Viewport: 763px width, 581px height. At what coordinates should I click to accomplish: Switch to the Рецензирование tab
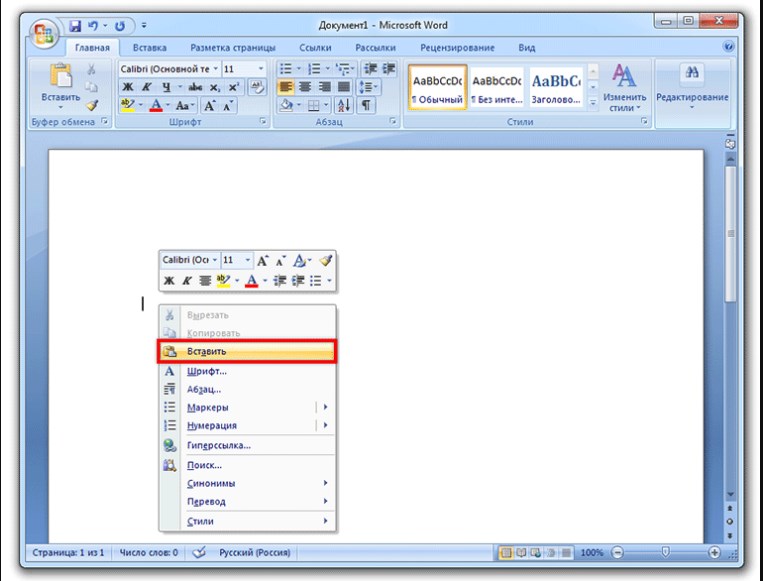(457, 48)
